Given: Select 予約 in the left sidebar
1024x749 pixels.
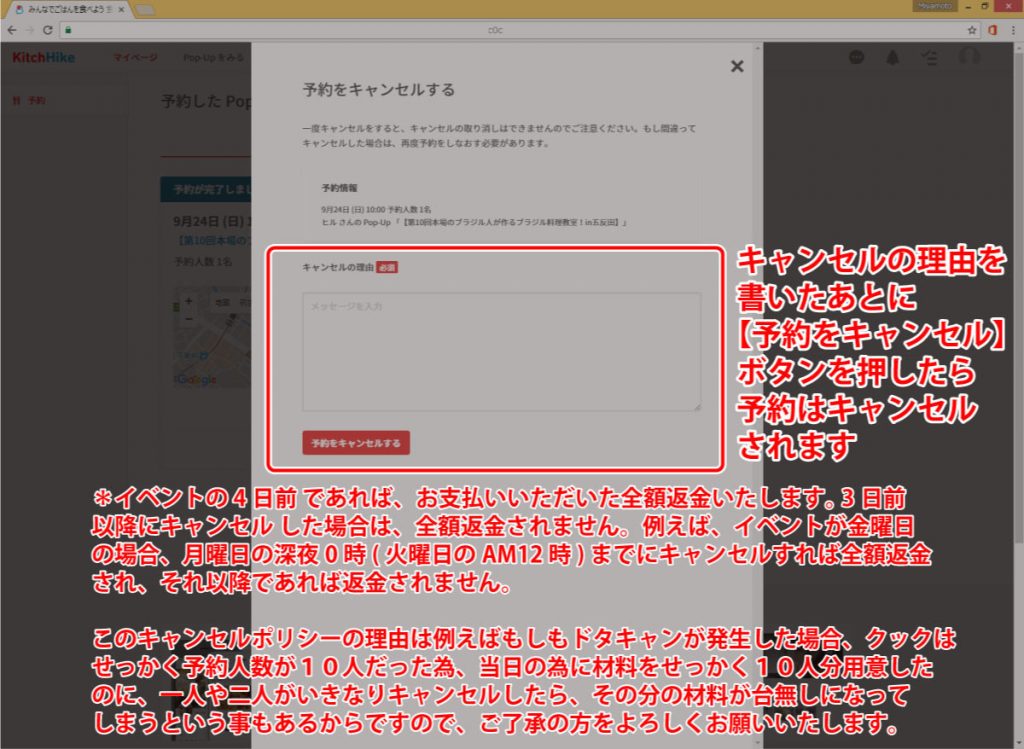Looking at the screenshot, I should point(31,101).
